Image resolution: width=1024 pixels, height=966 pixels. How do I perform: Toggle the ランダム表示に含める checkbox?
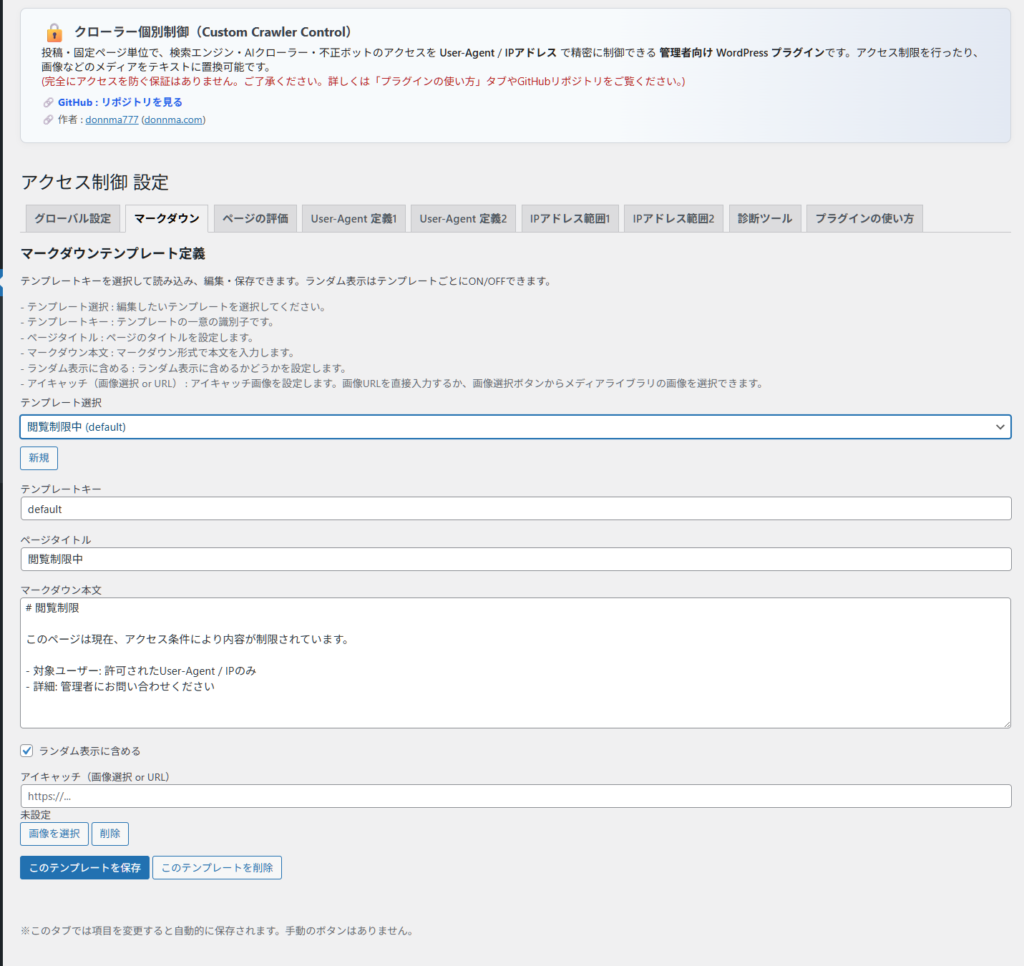(27, 750)
